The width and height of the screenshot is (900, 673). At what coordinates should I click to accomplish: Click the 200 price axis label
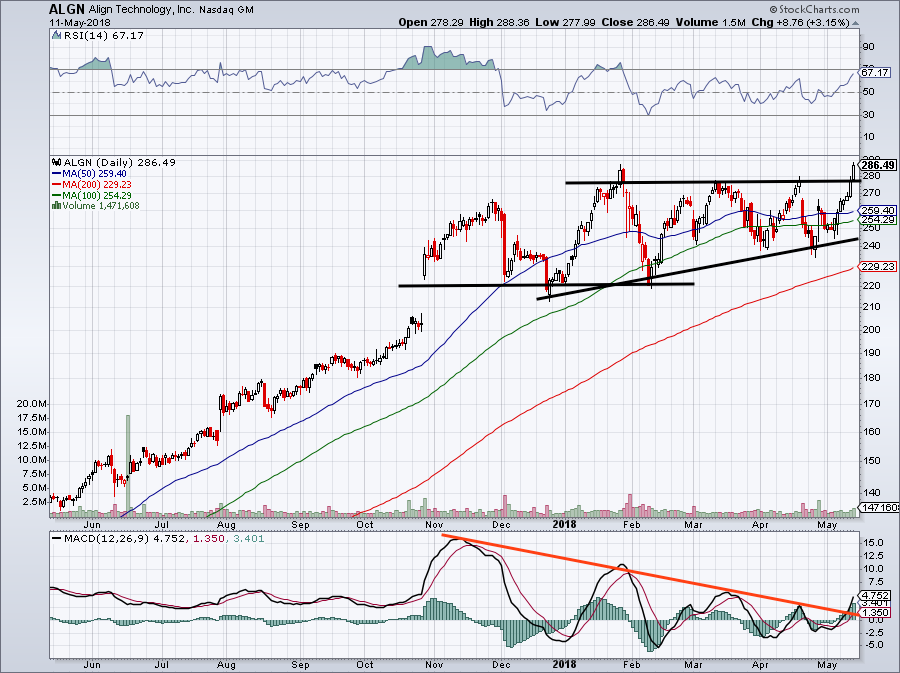(871, 329)
